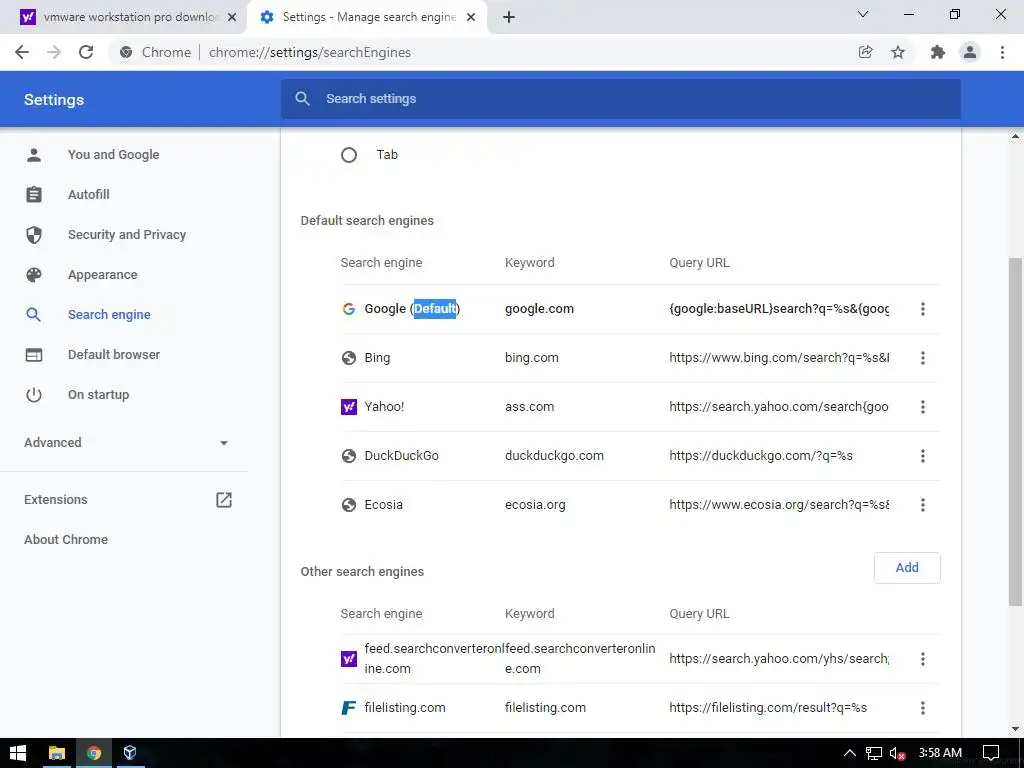Open the network tray icon
1024x768 pixels.
874,753
